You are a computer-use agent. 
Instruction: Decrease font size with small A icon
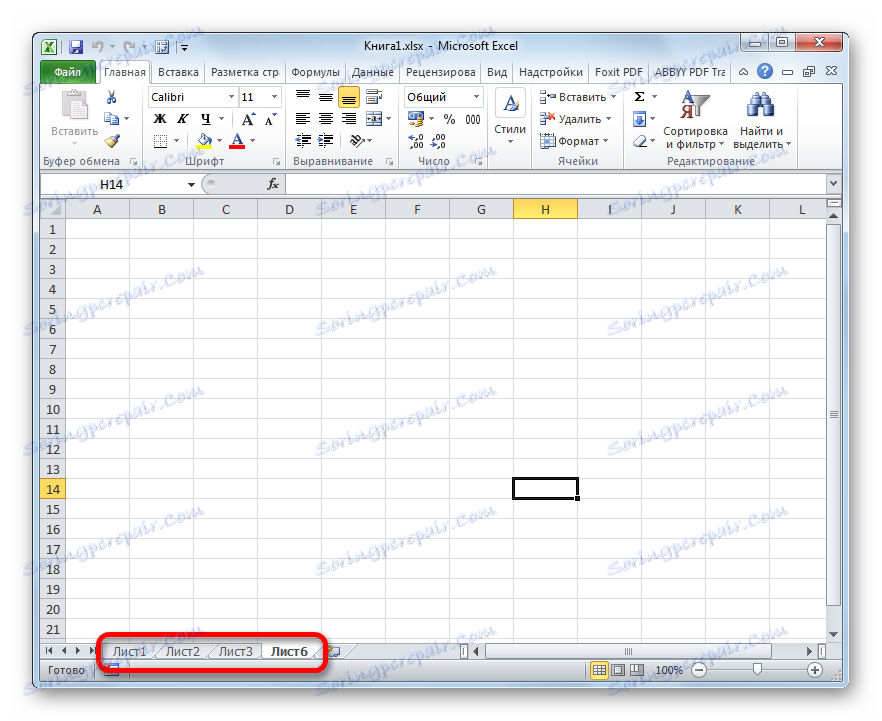[x=271, y=119]
